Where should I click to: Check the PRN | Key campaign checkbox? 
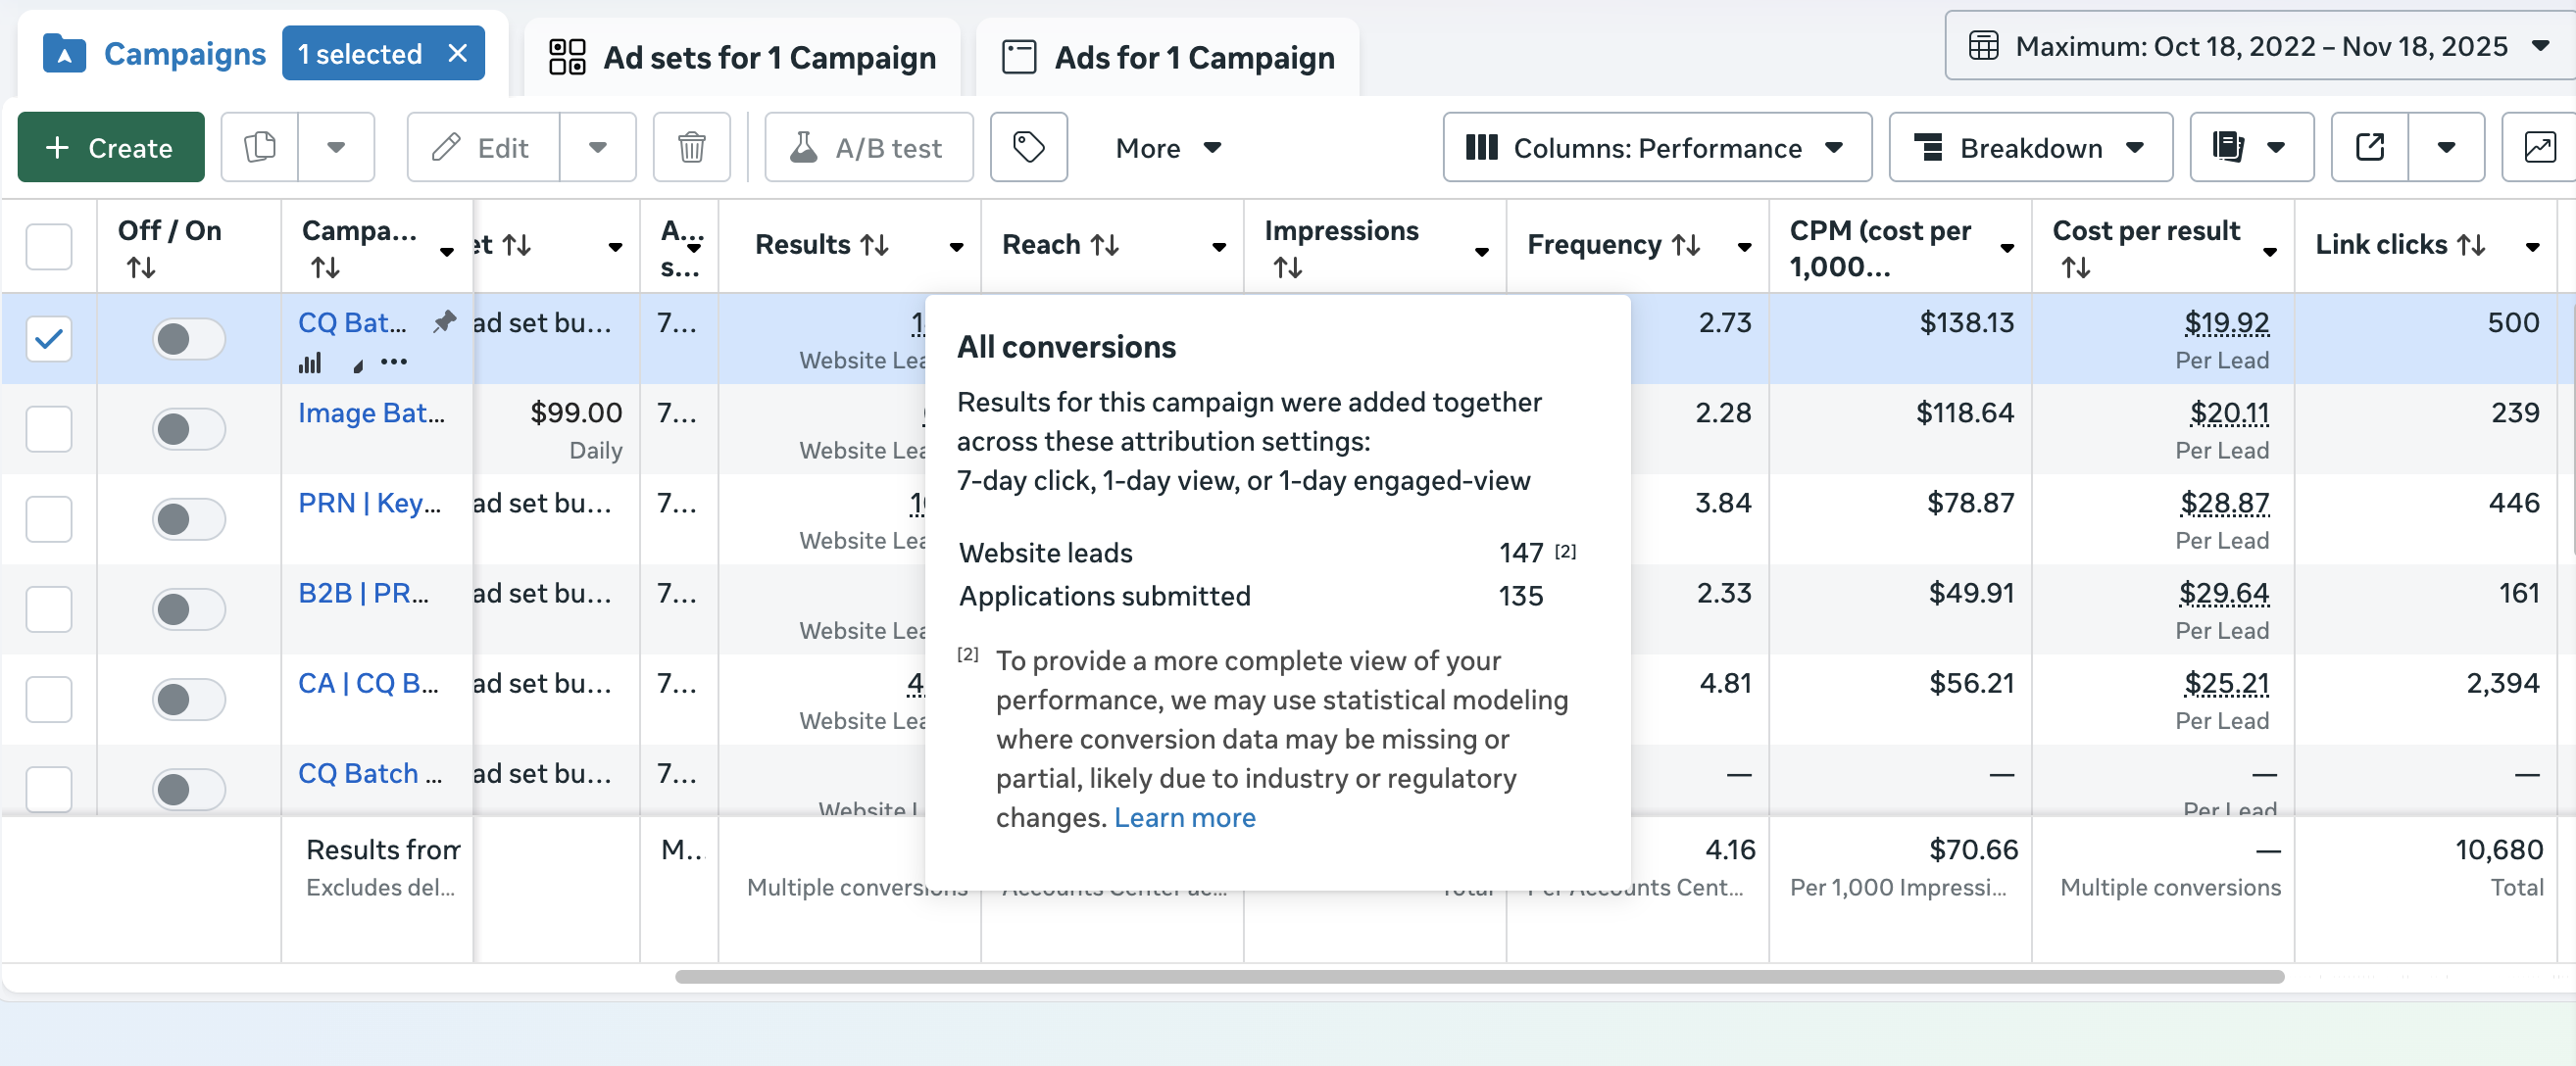(49, 519)
